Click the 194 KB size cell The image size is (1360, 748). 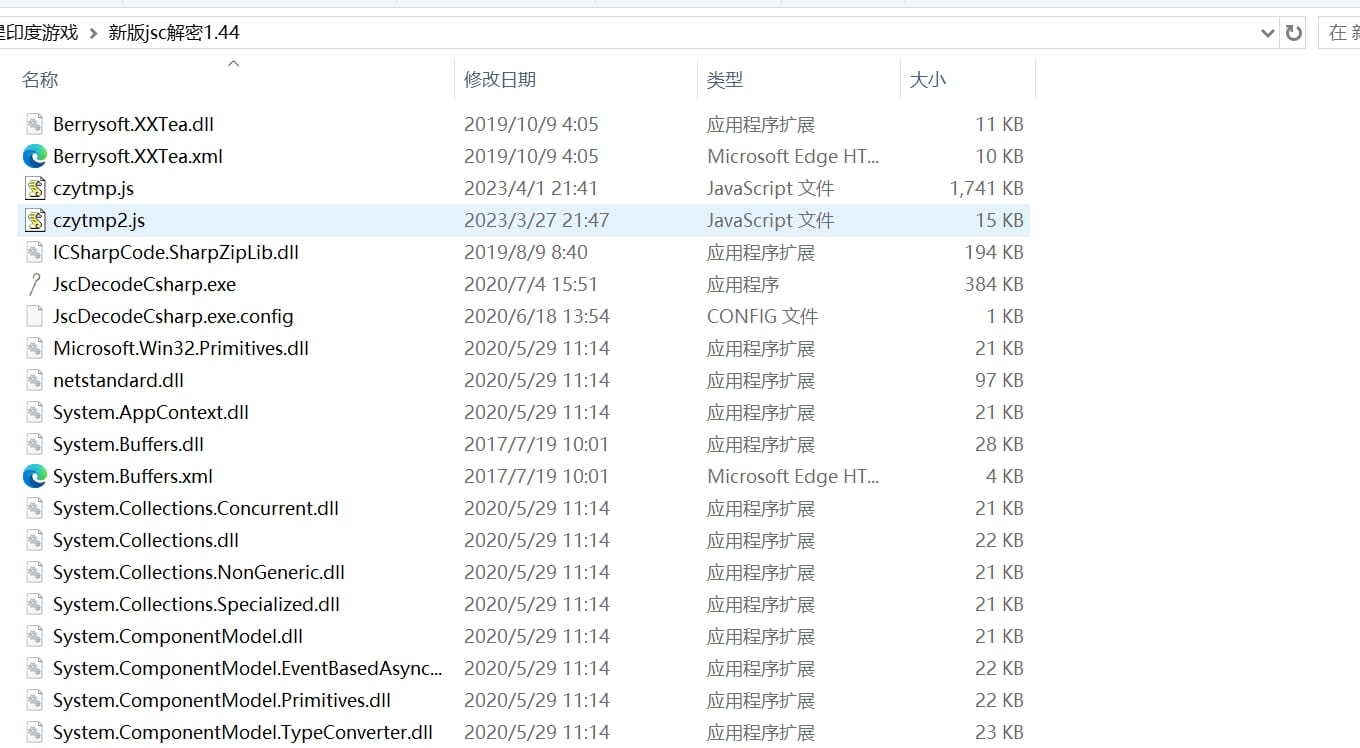(x=994, y=252)
